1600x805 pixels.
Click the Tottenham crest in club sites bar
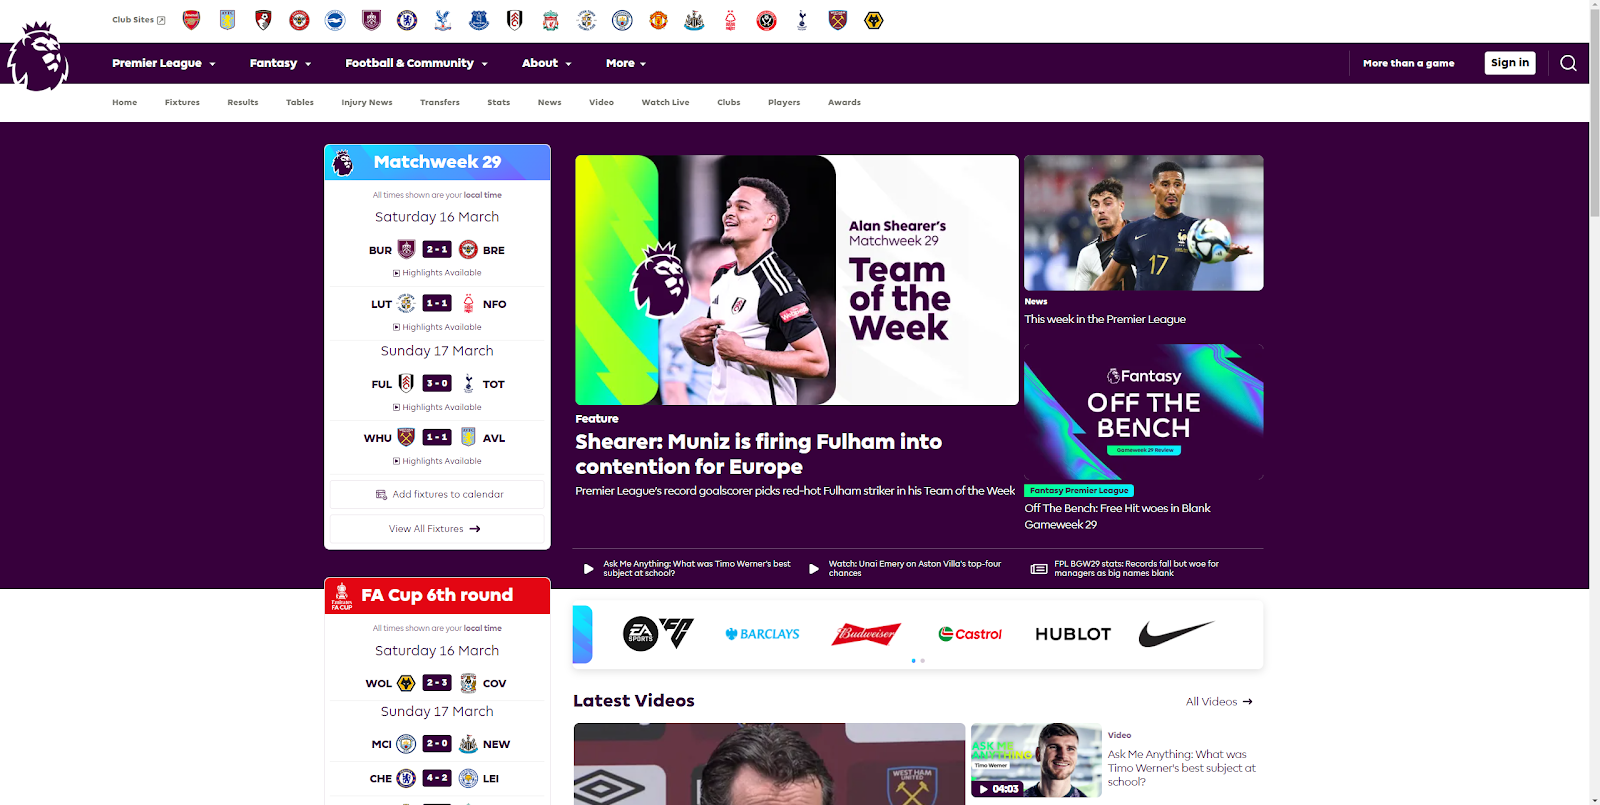coord(802,20)
